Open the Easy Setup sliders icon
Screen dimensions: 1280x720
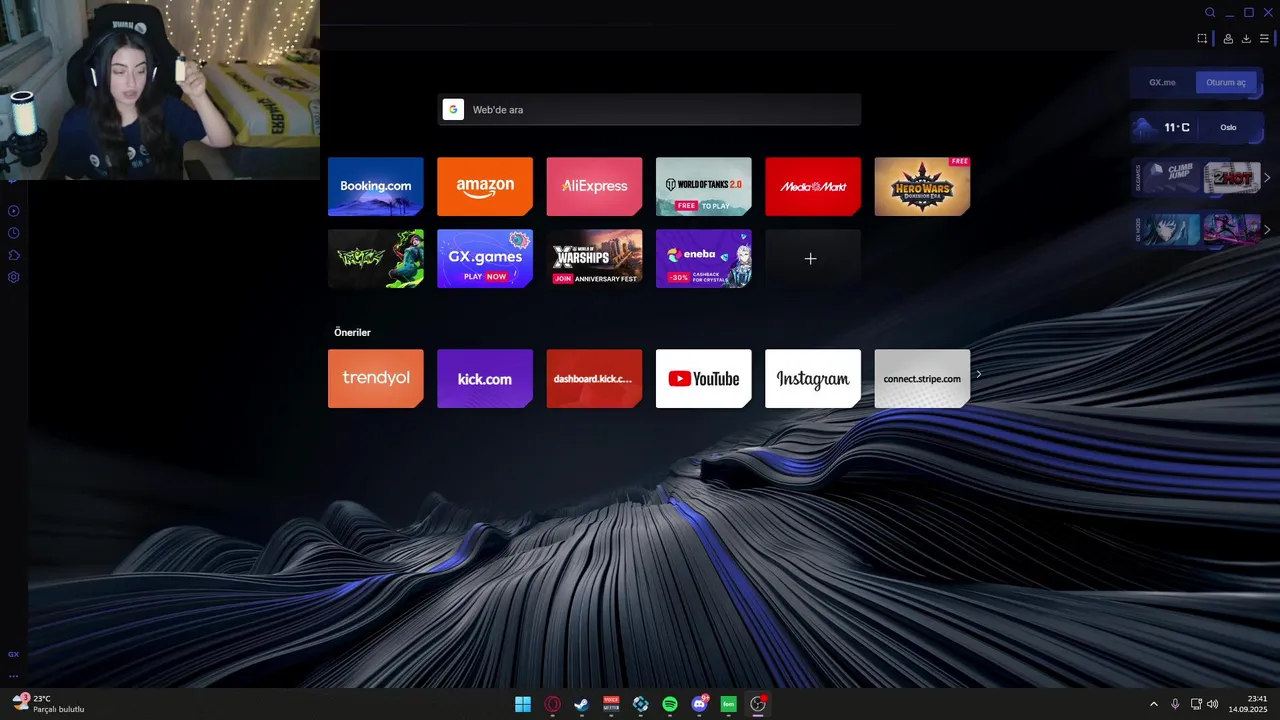coord(1264,39)
